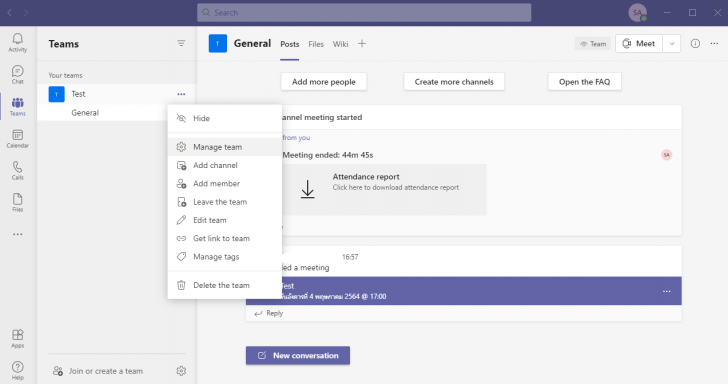The height and width of the screenshot is (384, 728).
Task: Click Join or create a team
Action: click(98, 371)
